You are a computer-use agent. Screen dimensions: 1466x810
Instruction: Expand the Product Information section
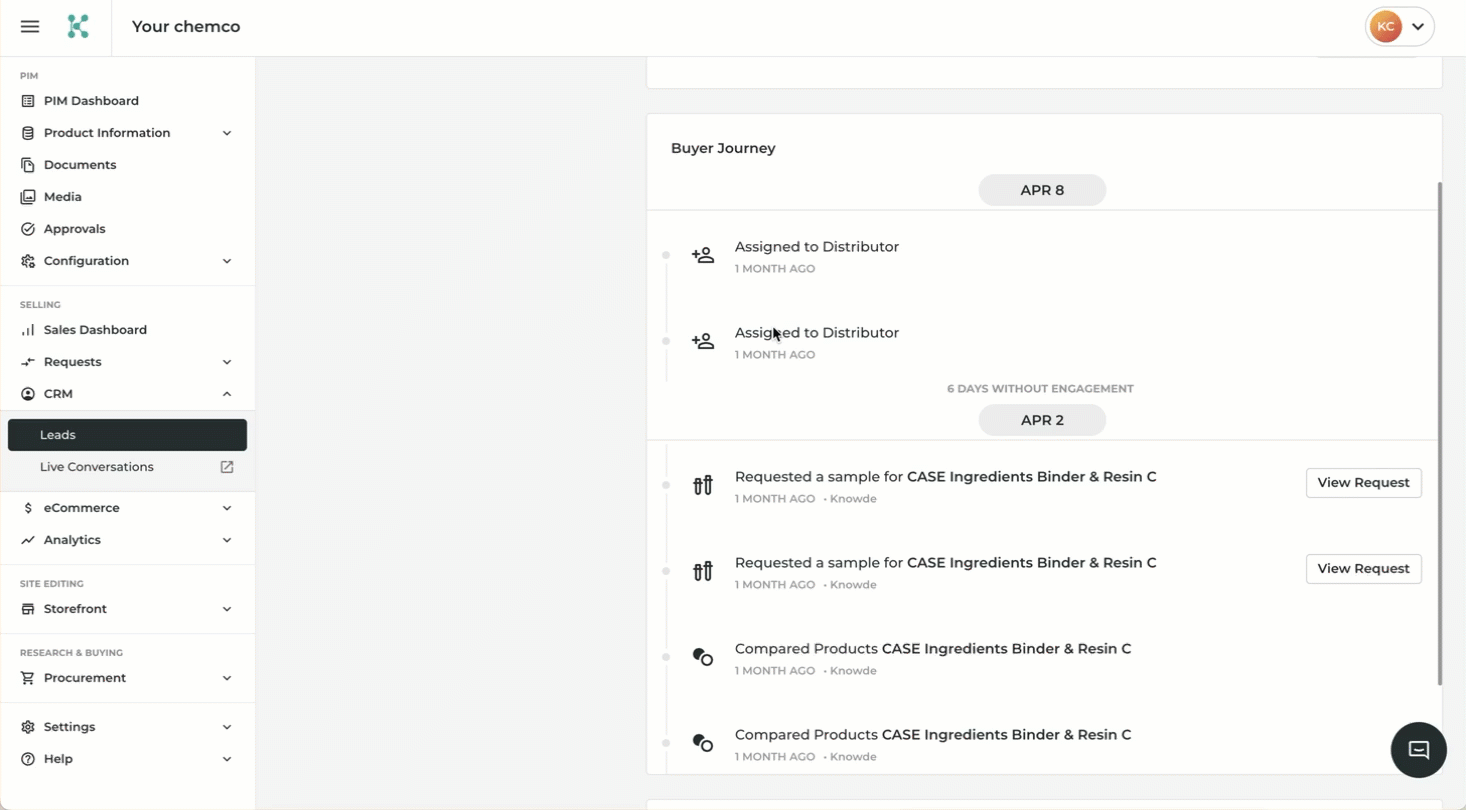point(227,133)
